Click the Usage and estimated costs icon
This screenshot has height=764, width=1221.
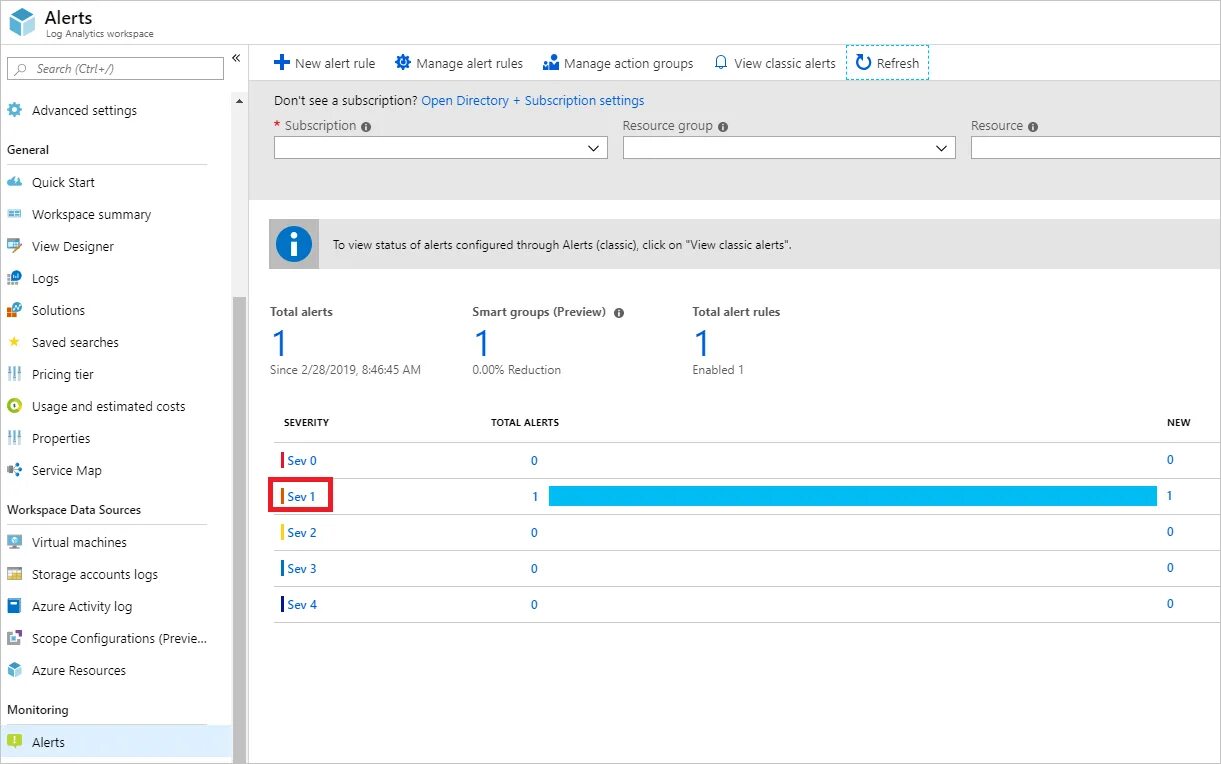click(x=14, y=406)
